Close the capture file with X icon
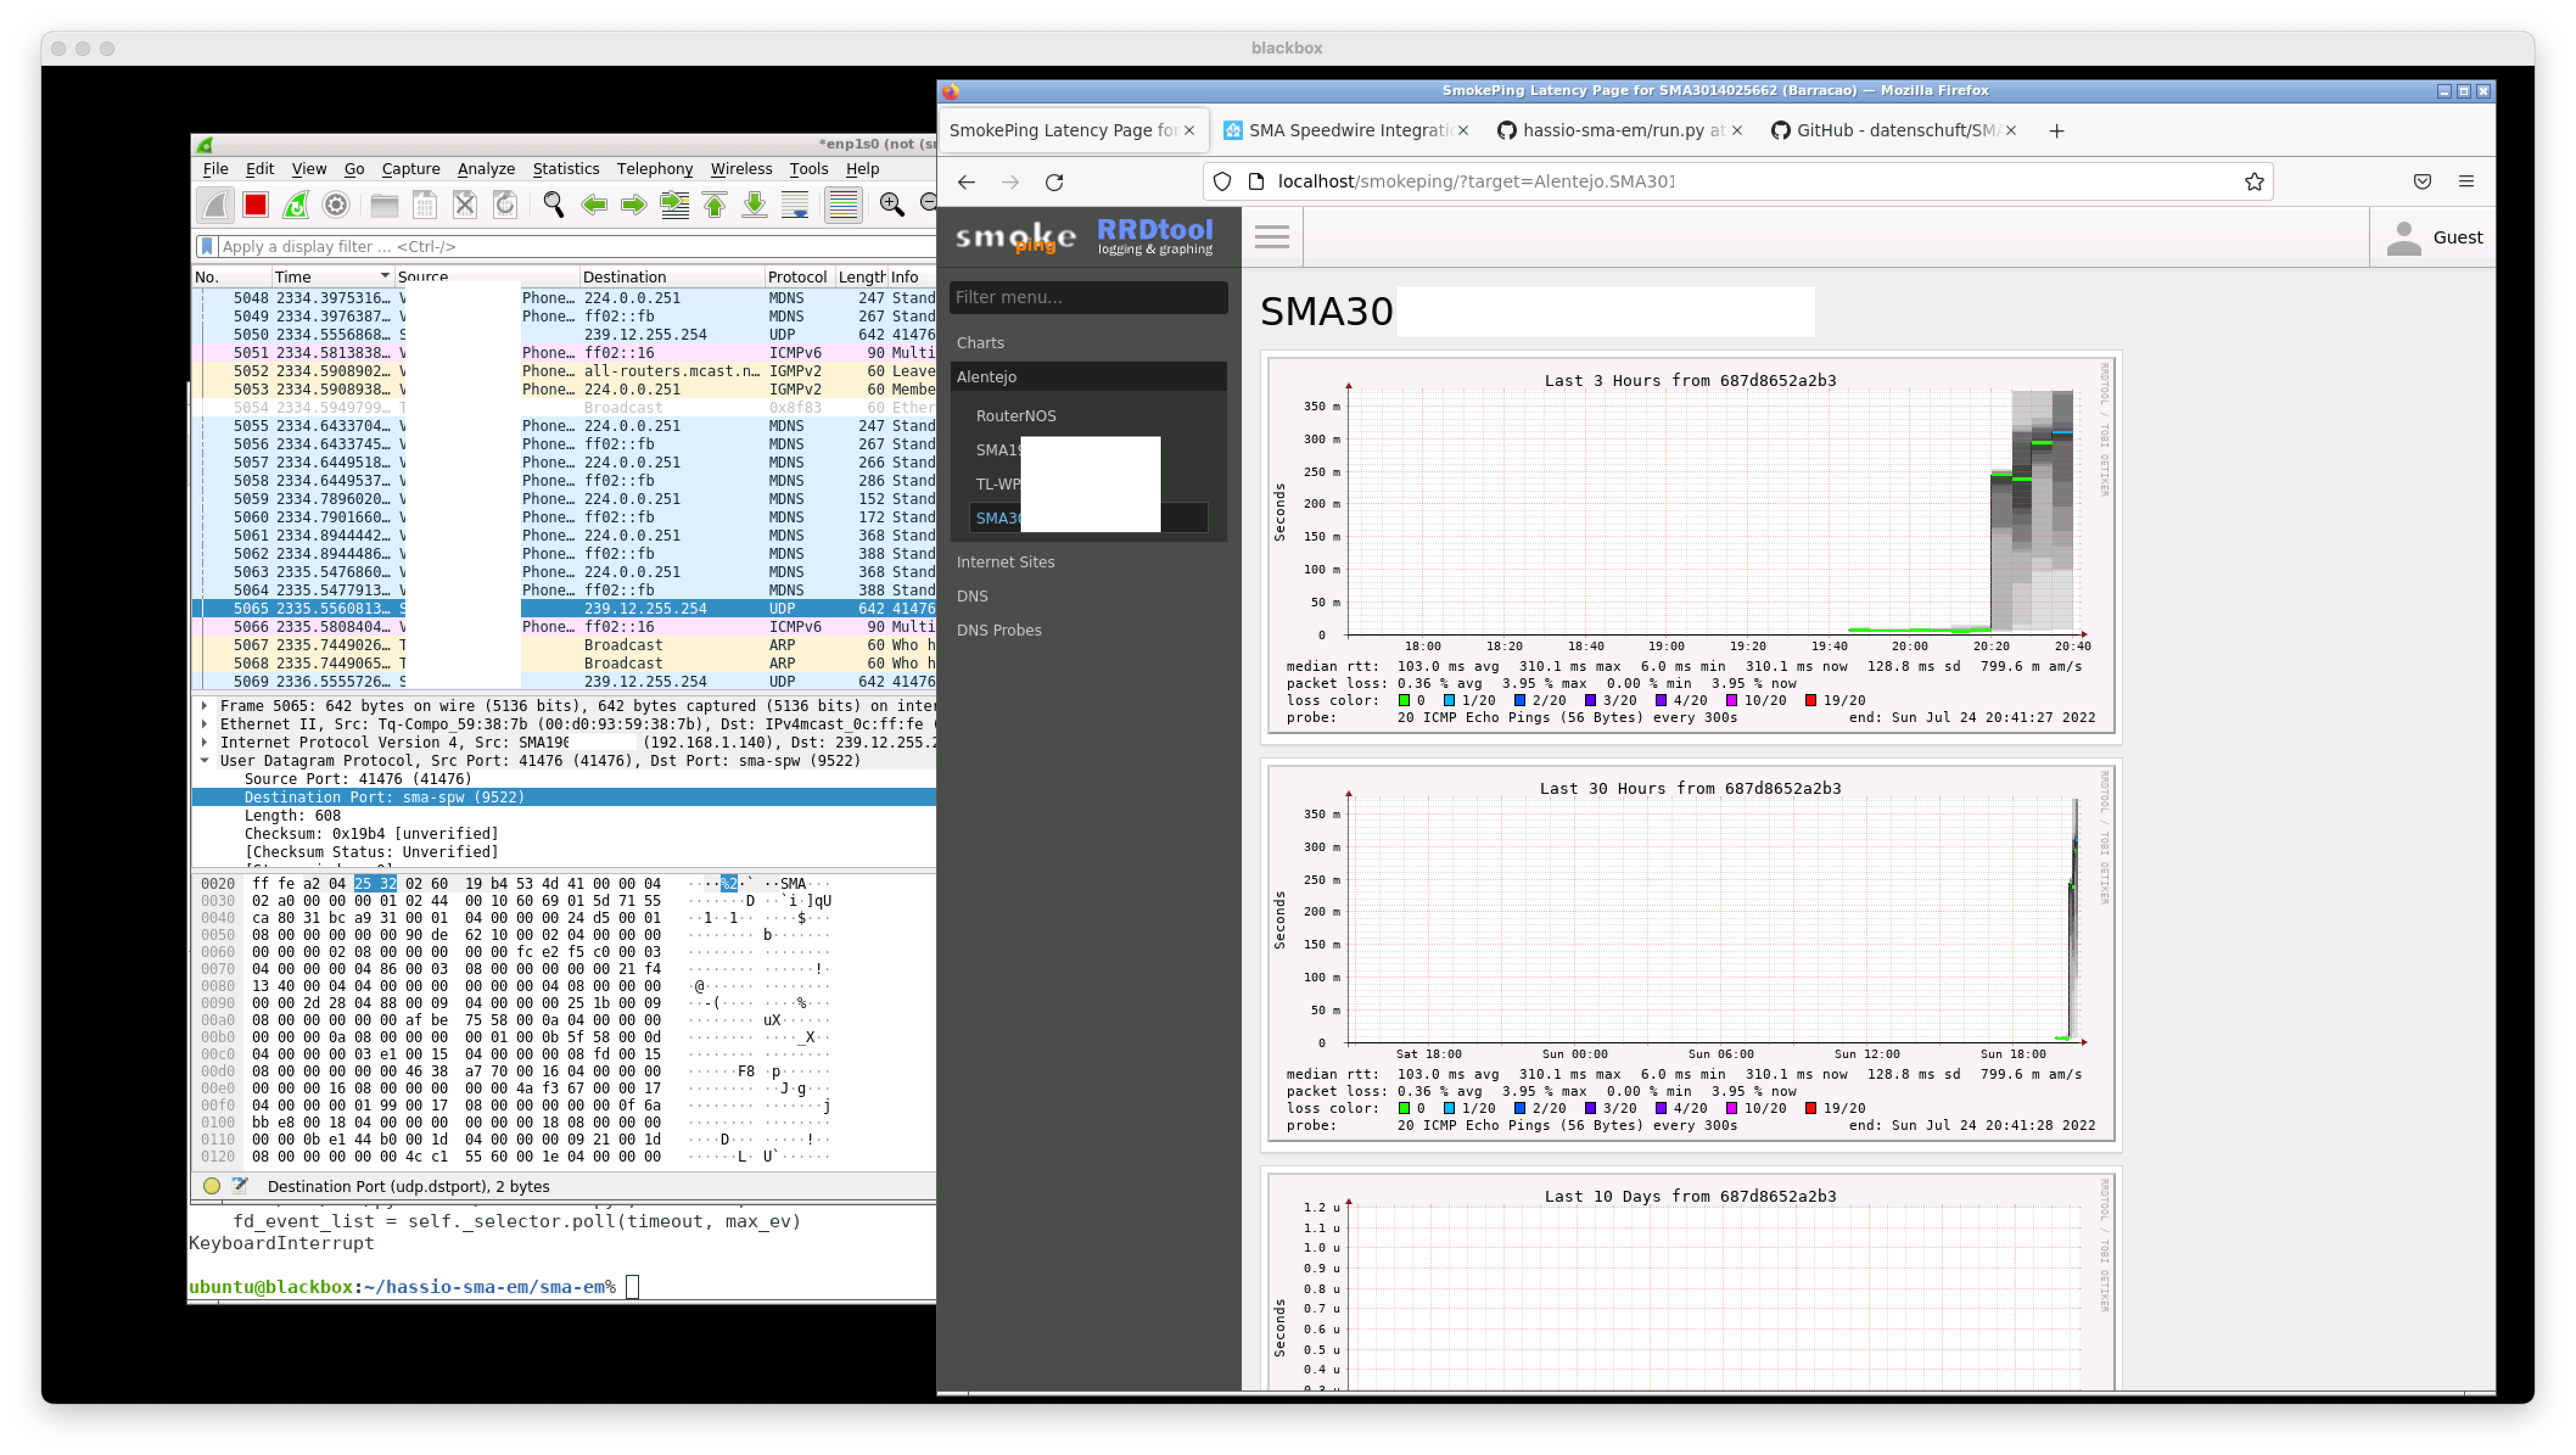 tap(465, 205)
